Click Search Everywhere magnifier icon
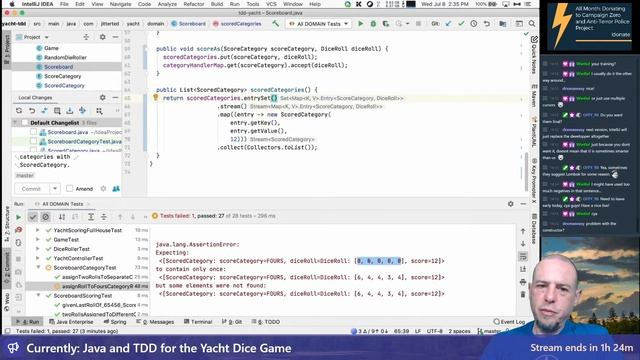Image resolution: width=640 pixels, height=360 pixels. [x=532, y=24]
